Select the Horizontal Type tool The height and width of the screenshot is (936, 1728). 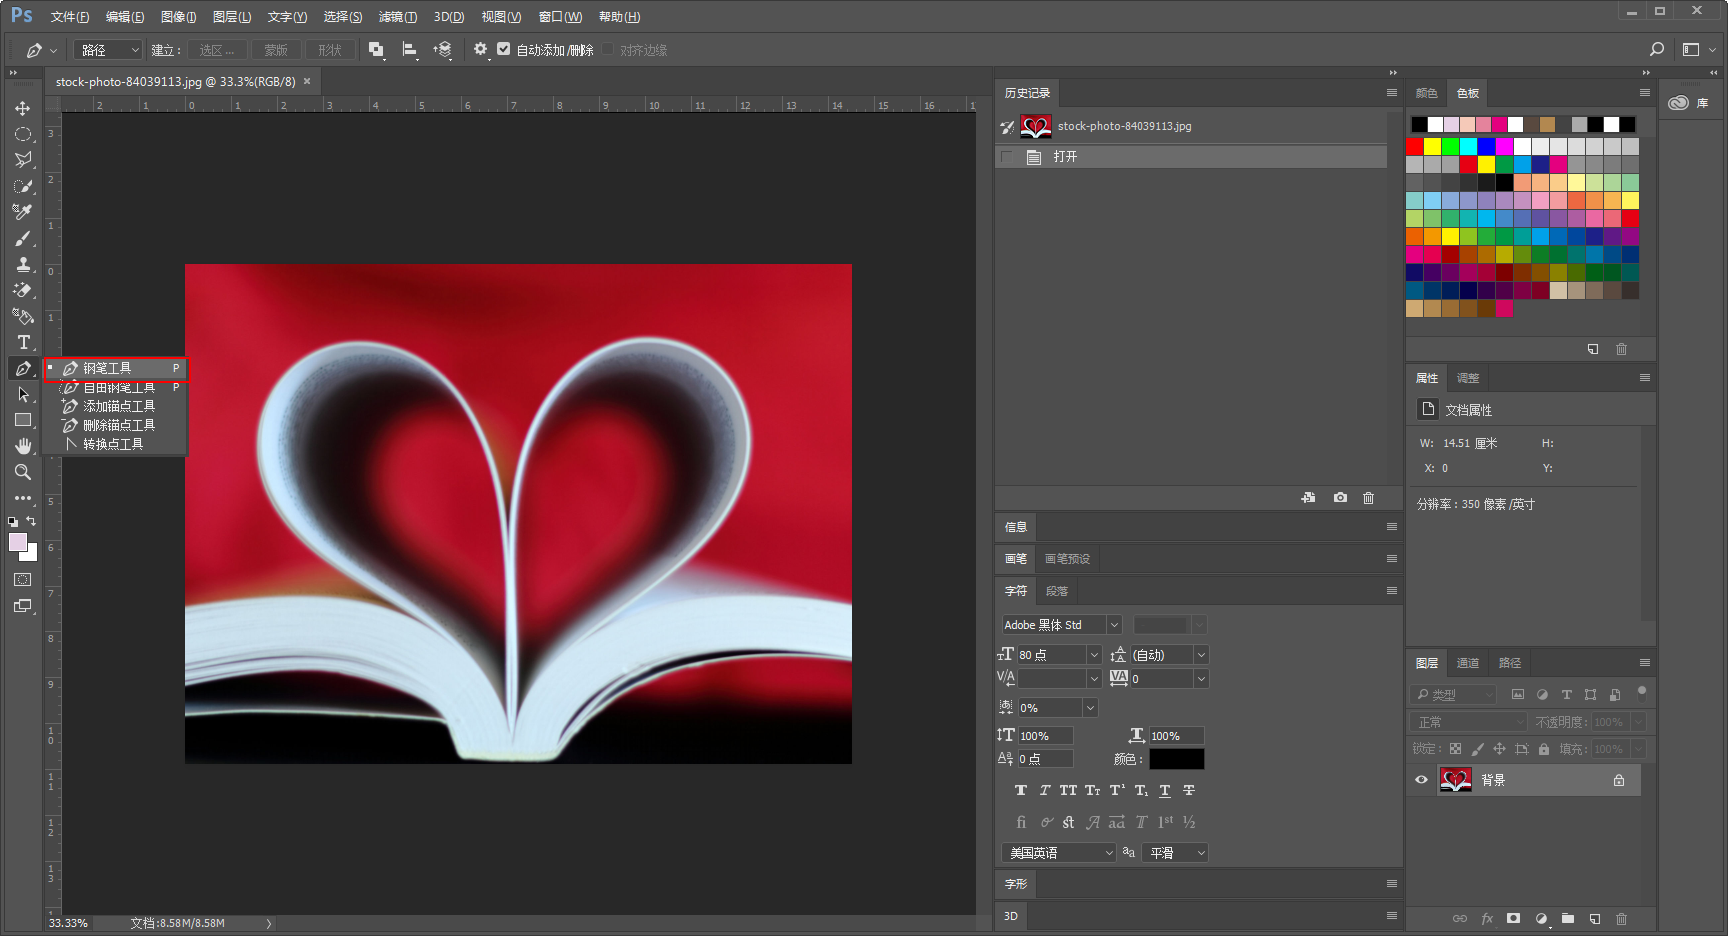pyautogui.click(x=22, y=342)
